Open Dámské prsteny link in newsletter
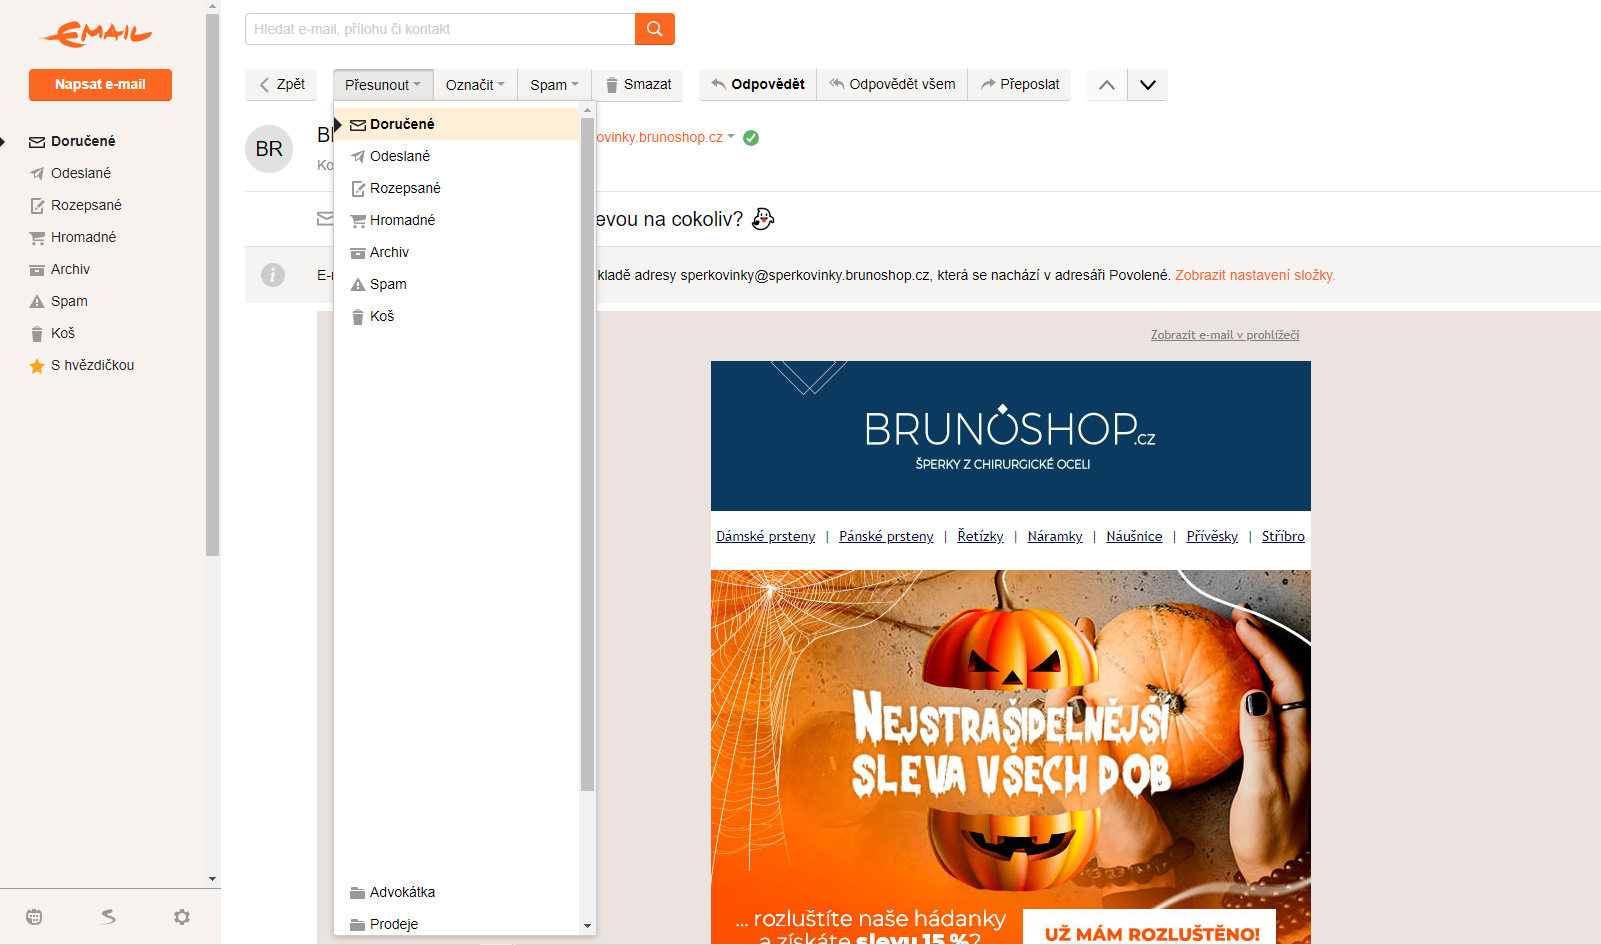Screen dimensions: 1601x945 click(766, 537)
